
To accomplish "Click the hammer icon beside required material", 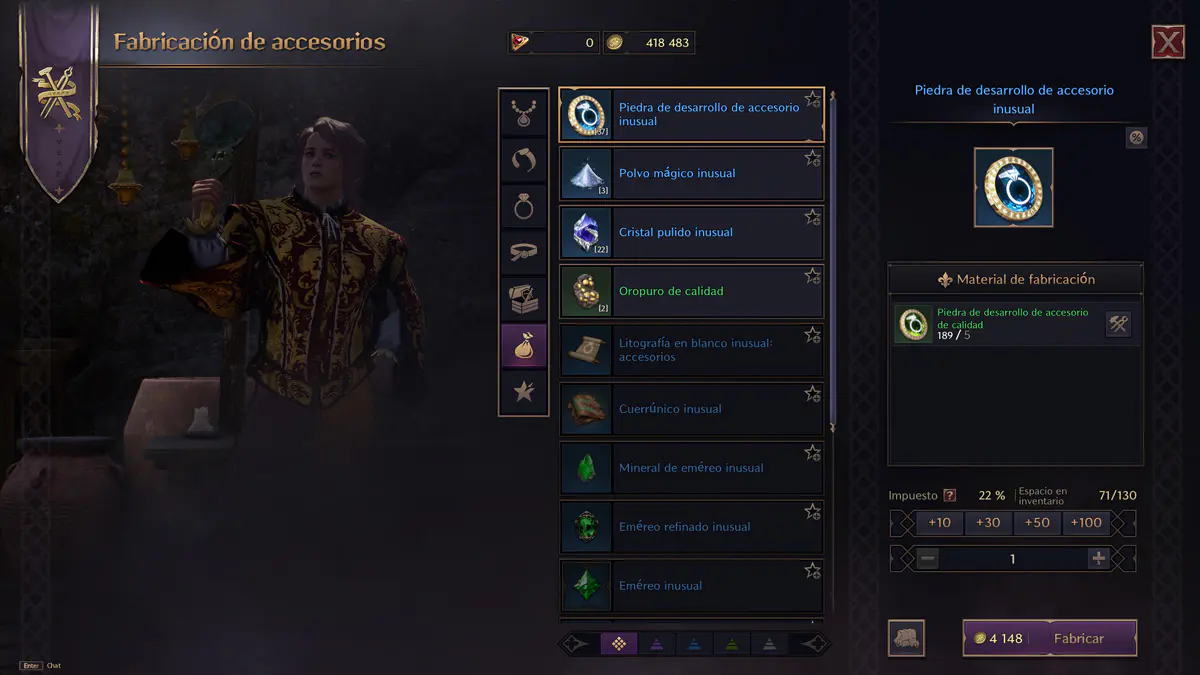I will click(x=1118, y=324).
